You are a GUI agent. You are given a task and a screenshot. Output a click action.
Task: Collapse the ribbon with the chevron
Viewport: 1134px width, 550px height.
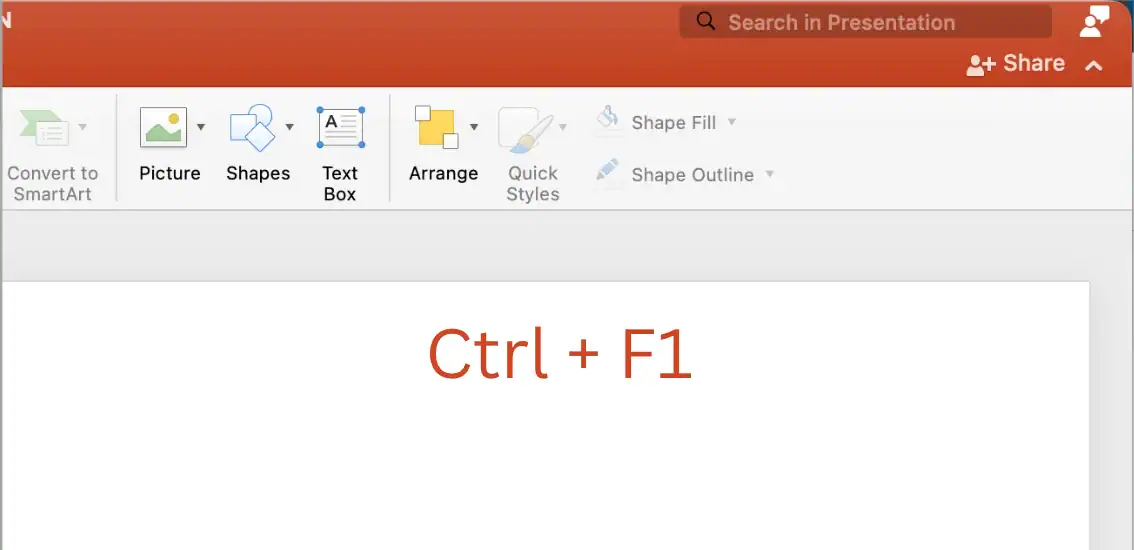pos(1094,66)
